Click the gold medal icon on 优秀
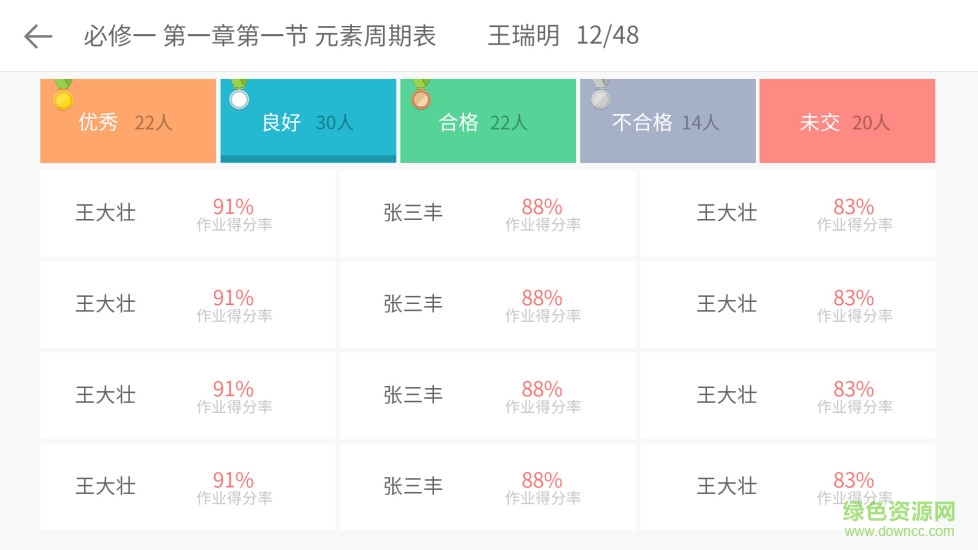This screenshot has width=978, height=550. pos(63,97)
